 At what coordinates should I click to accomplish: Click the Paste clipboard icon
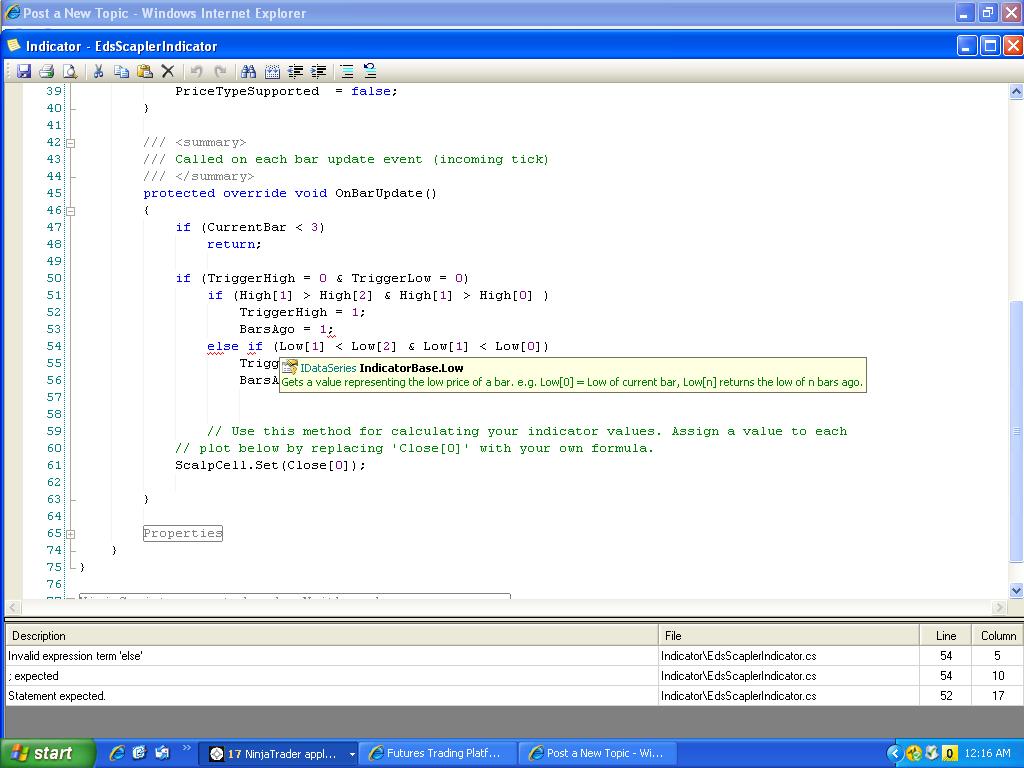coord(144,71)
